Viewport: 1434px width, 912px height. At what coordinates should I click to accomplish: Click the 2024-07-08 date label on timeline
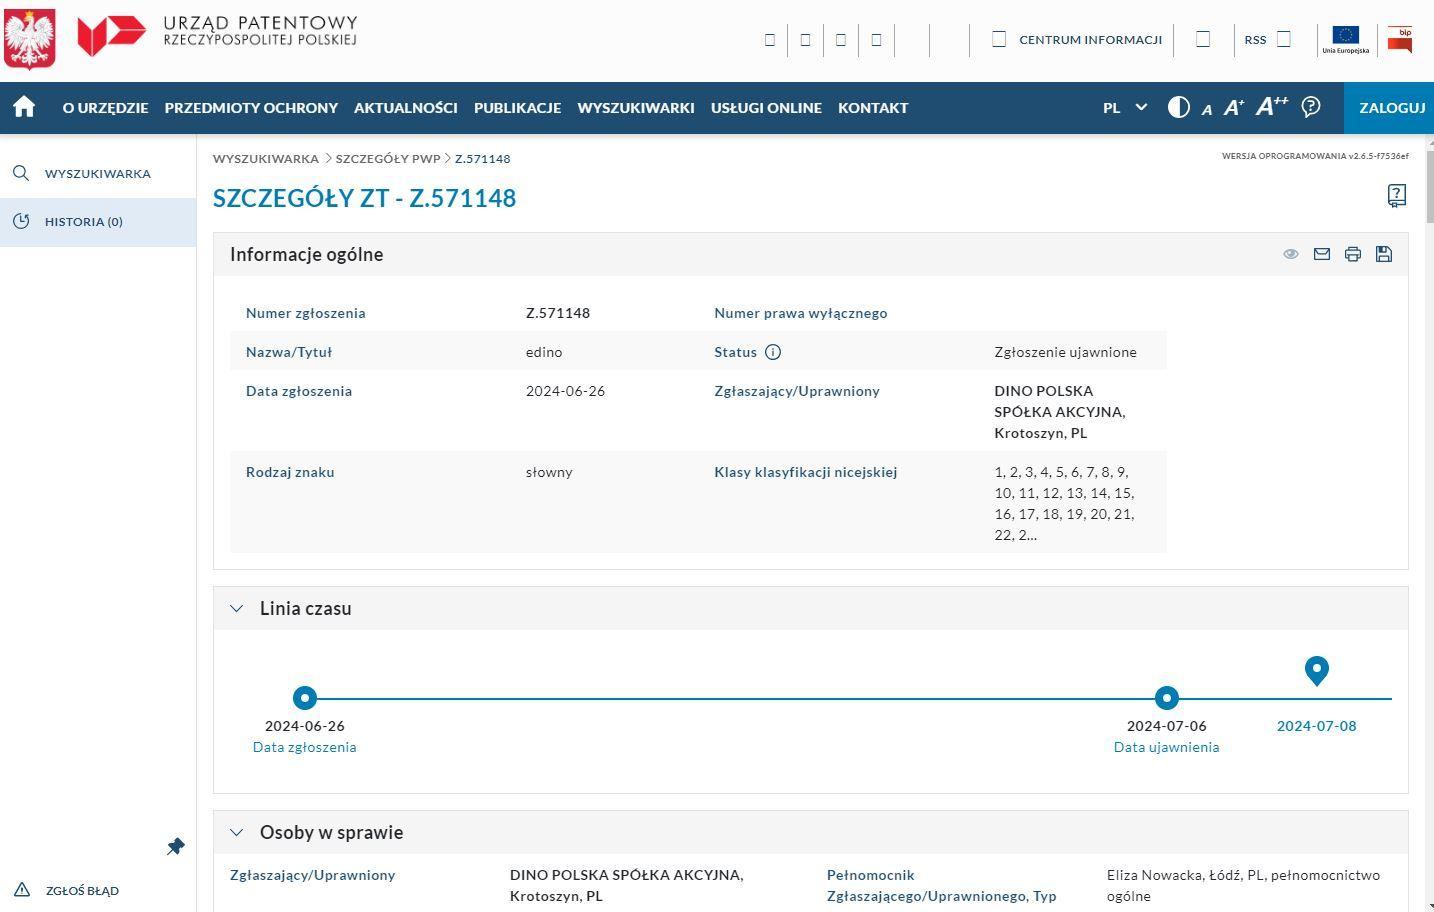pos(1317,726)
